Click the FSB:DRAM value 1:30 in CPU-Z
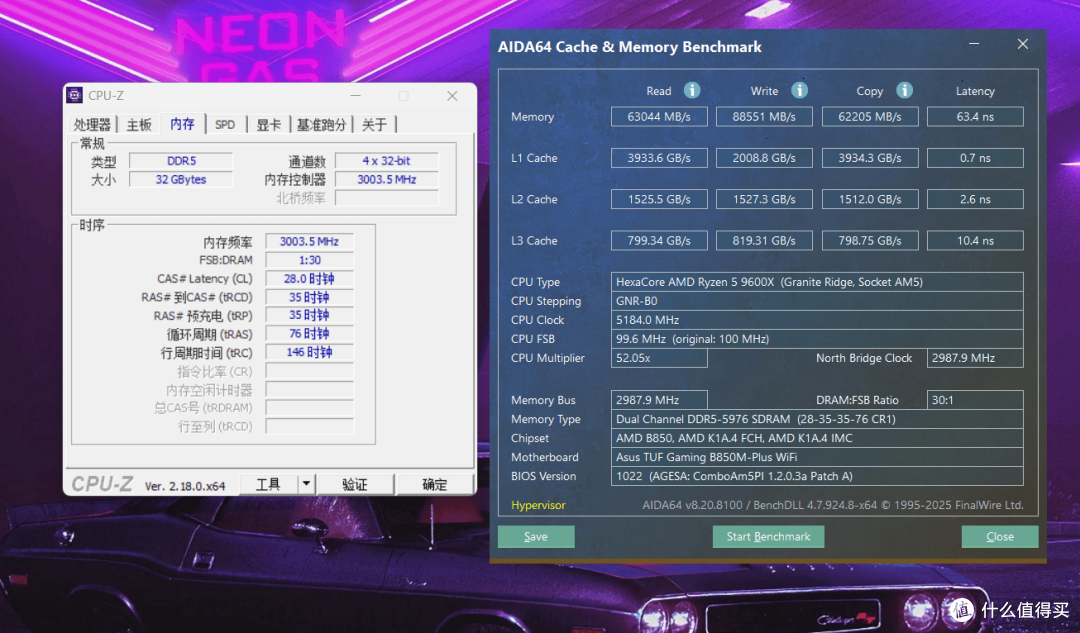This screenshot has height=633, width=1080. point(309,260)
